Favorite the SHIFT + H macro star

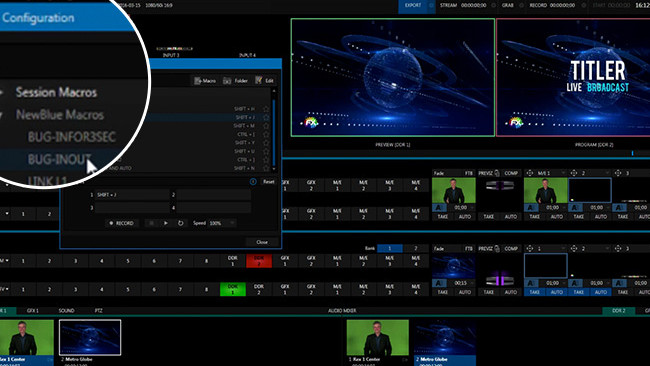click(266, 109)
